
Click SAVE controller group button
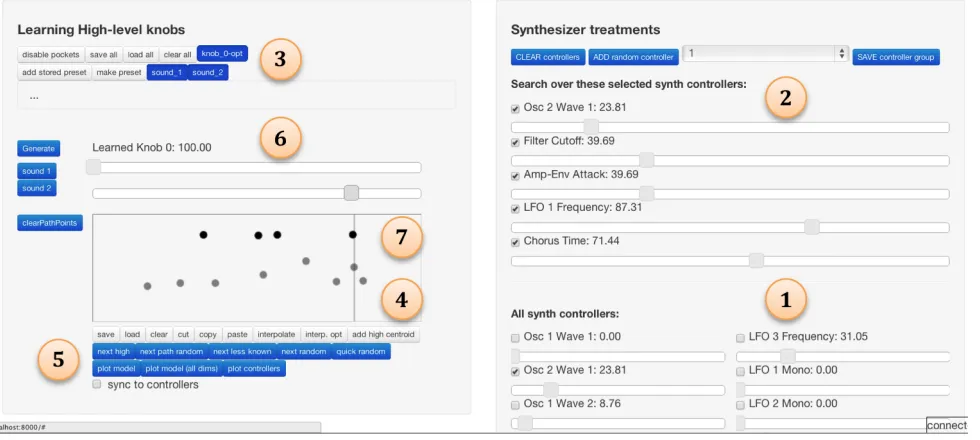896,57
